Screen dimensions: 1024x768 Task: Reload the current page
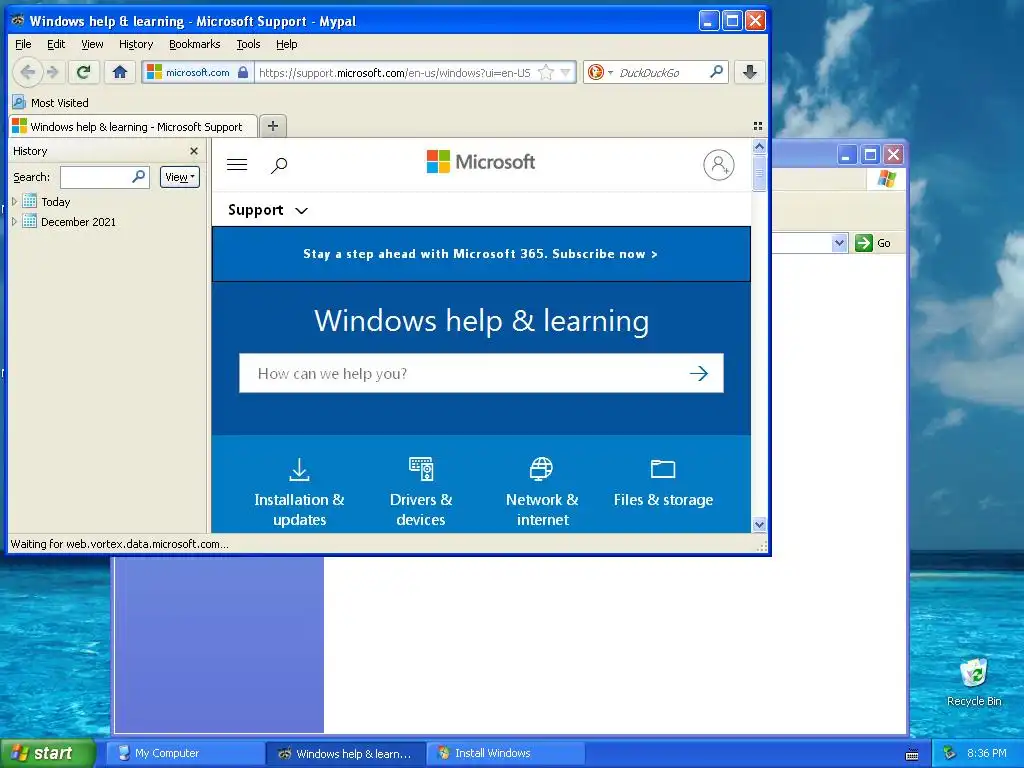(83, 72)
